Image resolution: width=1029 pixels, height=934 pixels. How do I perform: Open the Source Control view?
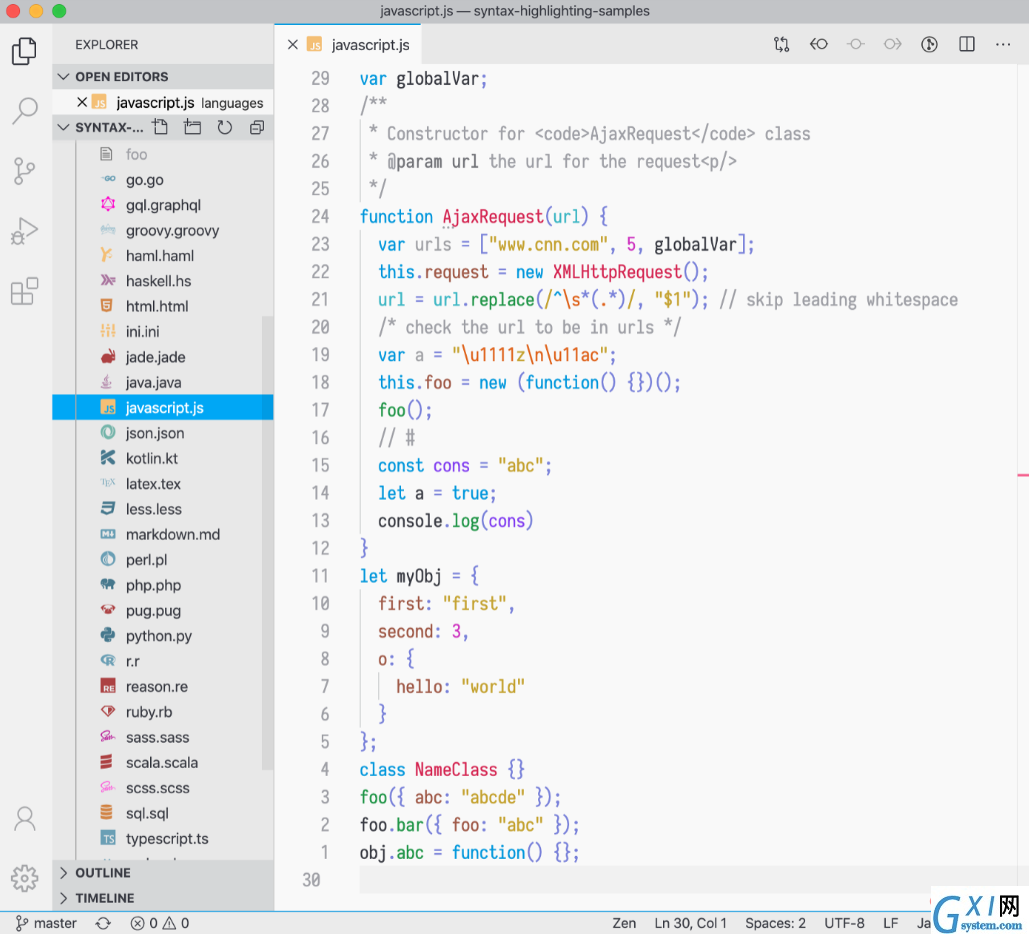[25, 171]
